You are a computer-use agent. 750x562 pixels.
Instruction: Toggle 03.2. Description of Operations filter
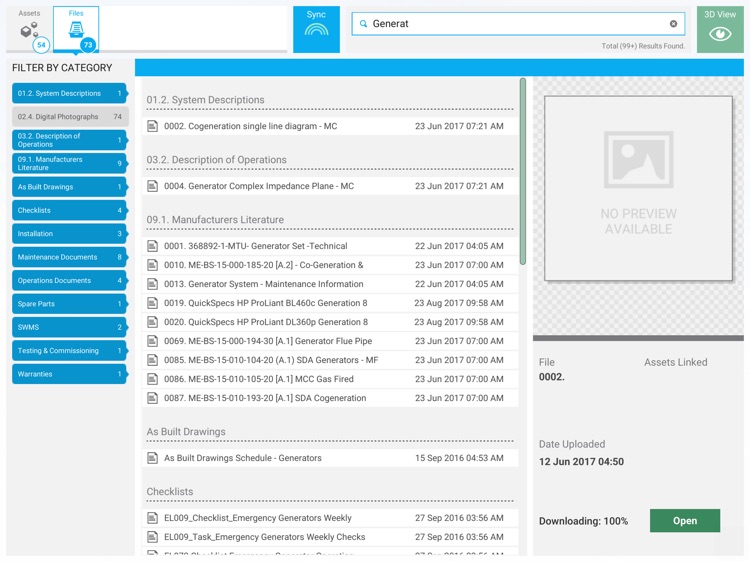(70, 140)
